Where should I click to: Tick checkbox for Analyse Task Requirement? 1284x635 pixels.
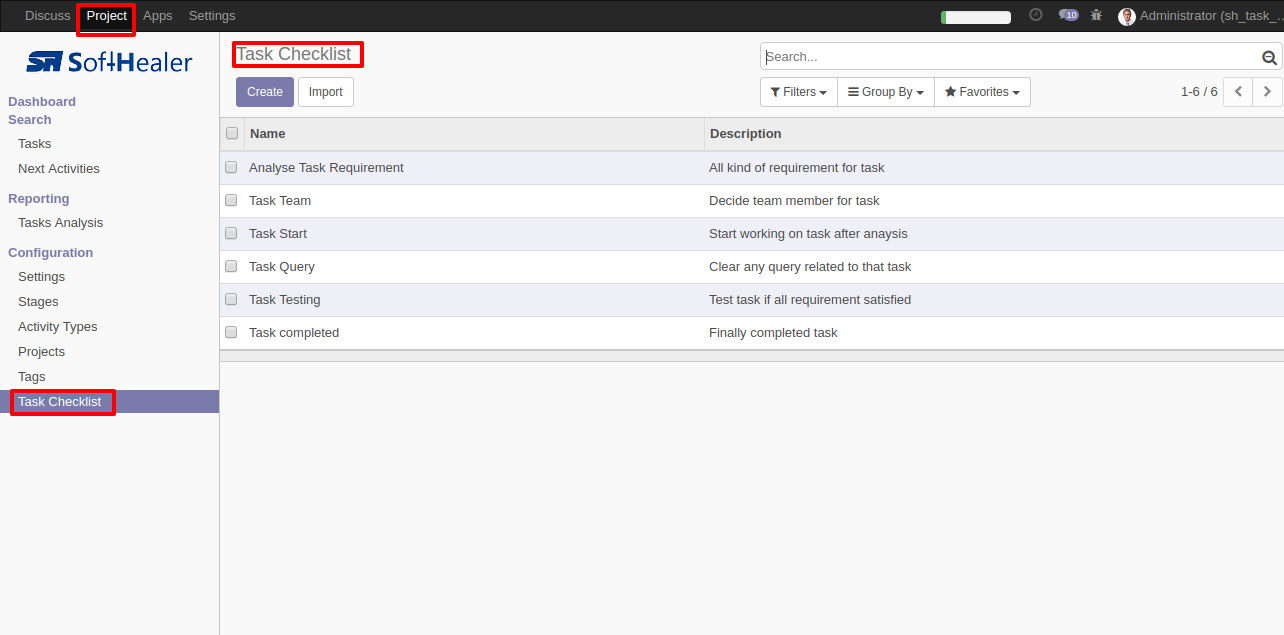231,167
